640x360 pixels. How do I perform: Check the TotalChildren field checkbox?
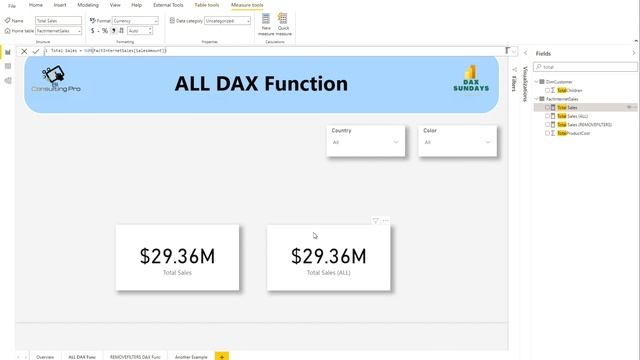pyautogui.click(x=547, y=90)
